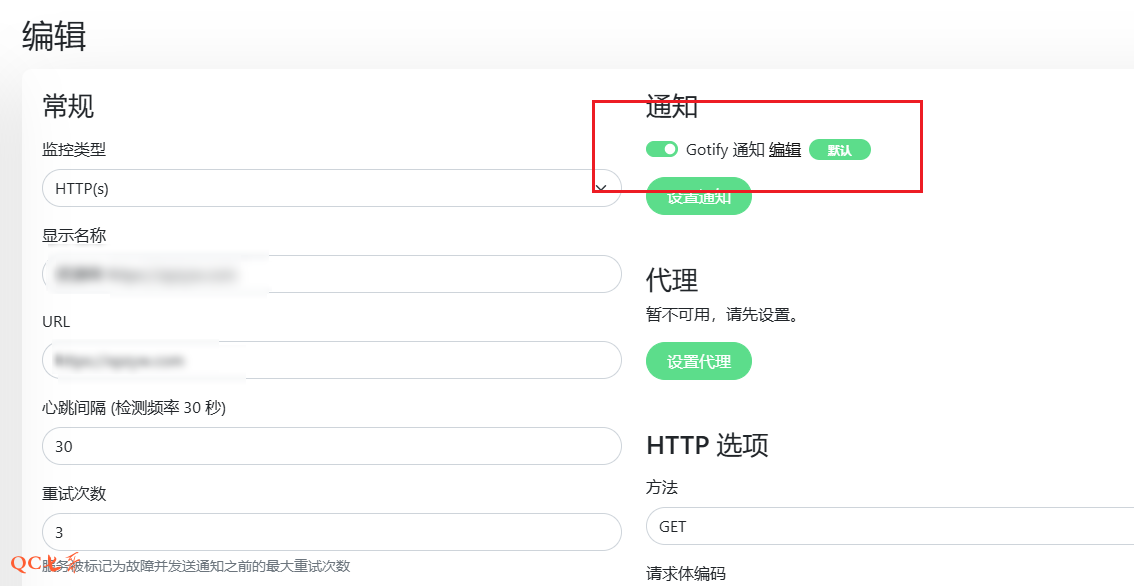Click the Gotify 通知 label text
Screen dimensions: 1134x586
(x=725, y=150)
